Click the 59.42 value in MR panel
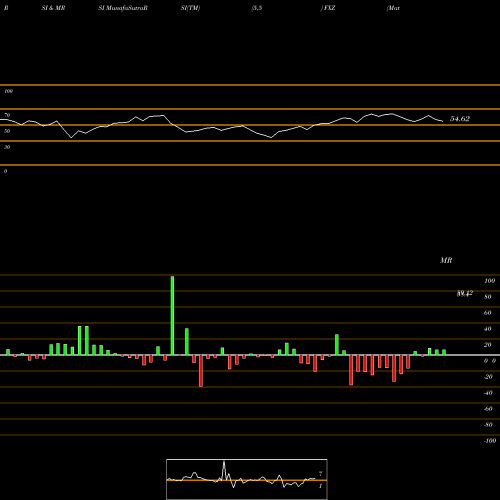This screenshot has height=500, width=500. click(x=465, y=294)
